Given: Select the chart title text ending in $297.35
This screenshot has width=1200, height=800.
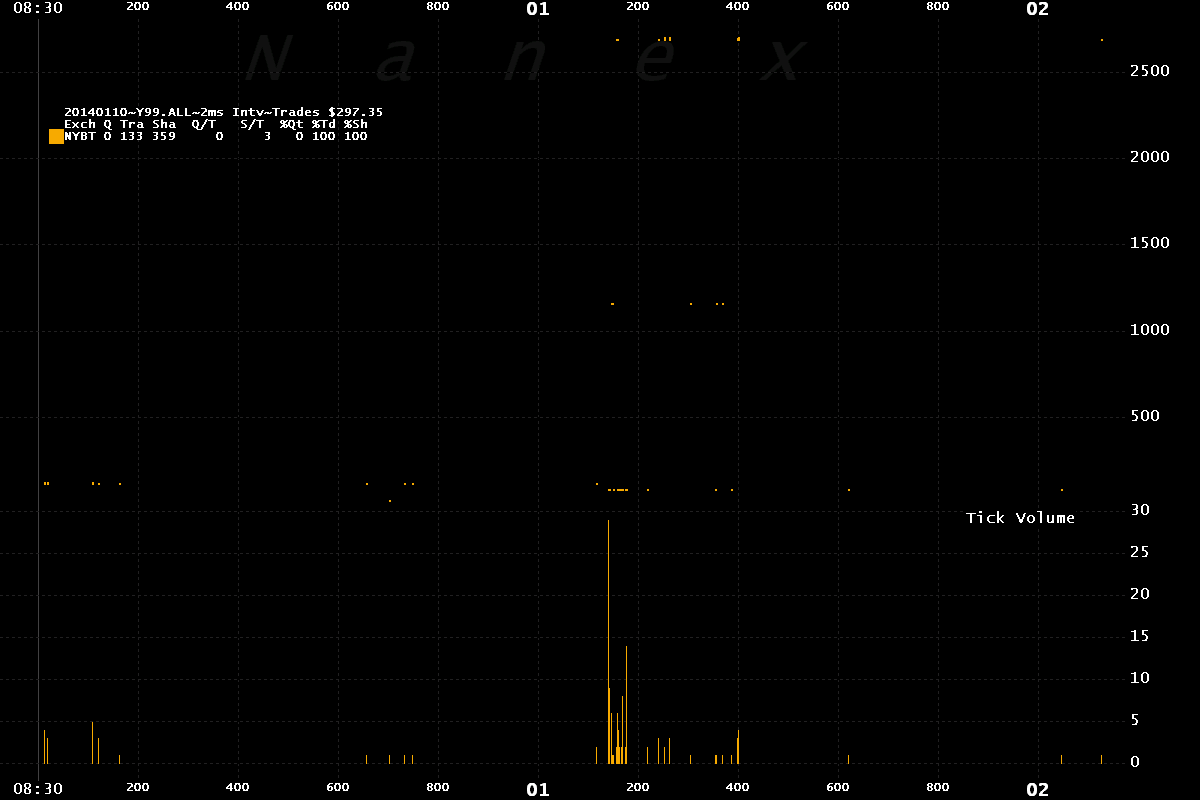Looking at the screenshot, I should (223, 112).
